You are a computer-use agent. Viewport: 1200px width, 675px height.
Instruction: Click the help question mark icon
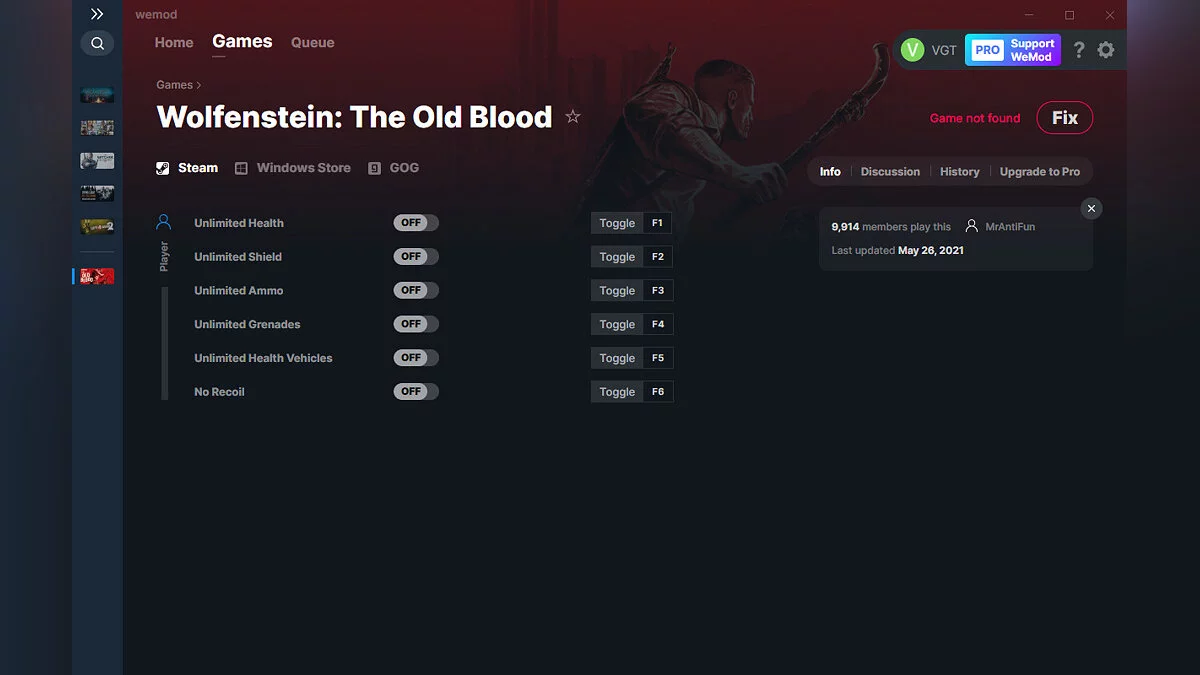[x=1078, y=49]
